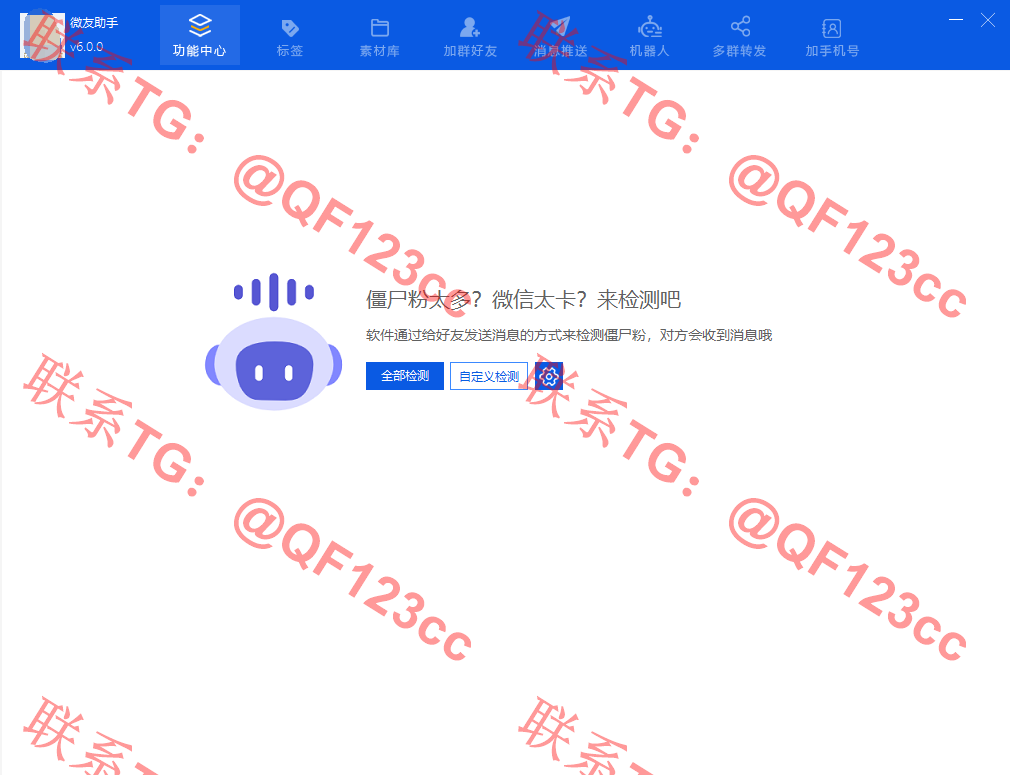The height and width of the screenshot is (775, 1010).
Task: Click the 自定义检测 button
Action: 489,376
